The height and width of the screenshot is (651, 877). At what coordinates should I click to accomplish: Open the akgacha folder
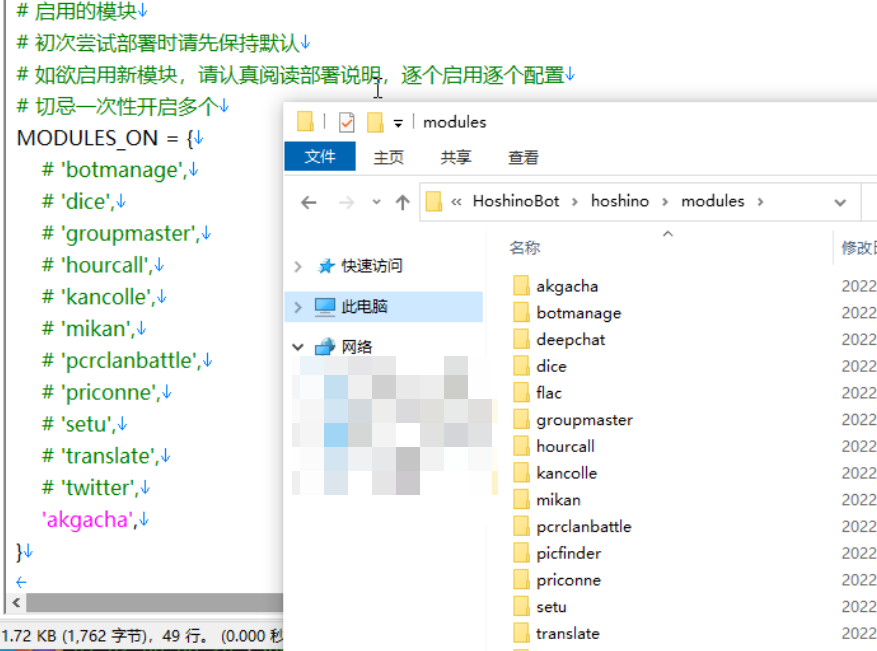click(569, 285)
